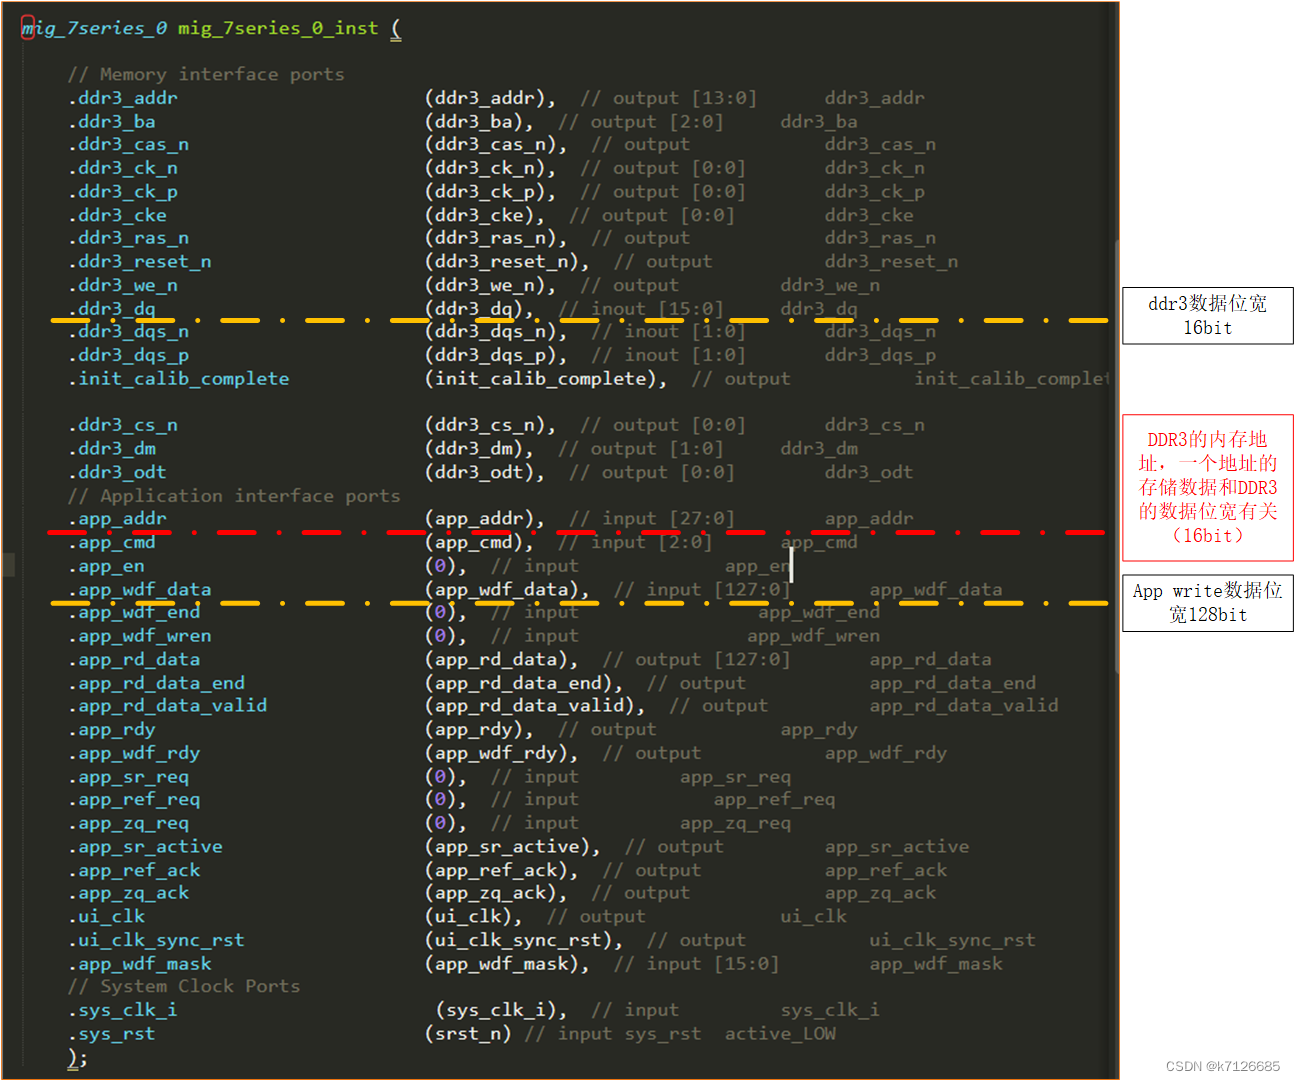Select the ".init_calib_complete" port name
1295x1081 pixels.
coord(178,379)
